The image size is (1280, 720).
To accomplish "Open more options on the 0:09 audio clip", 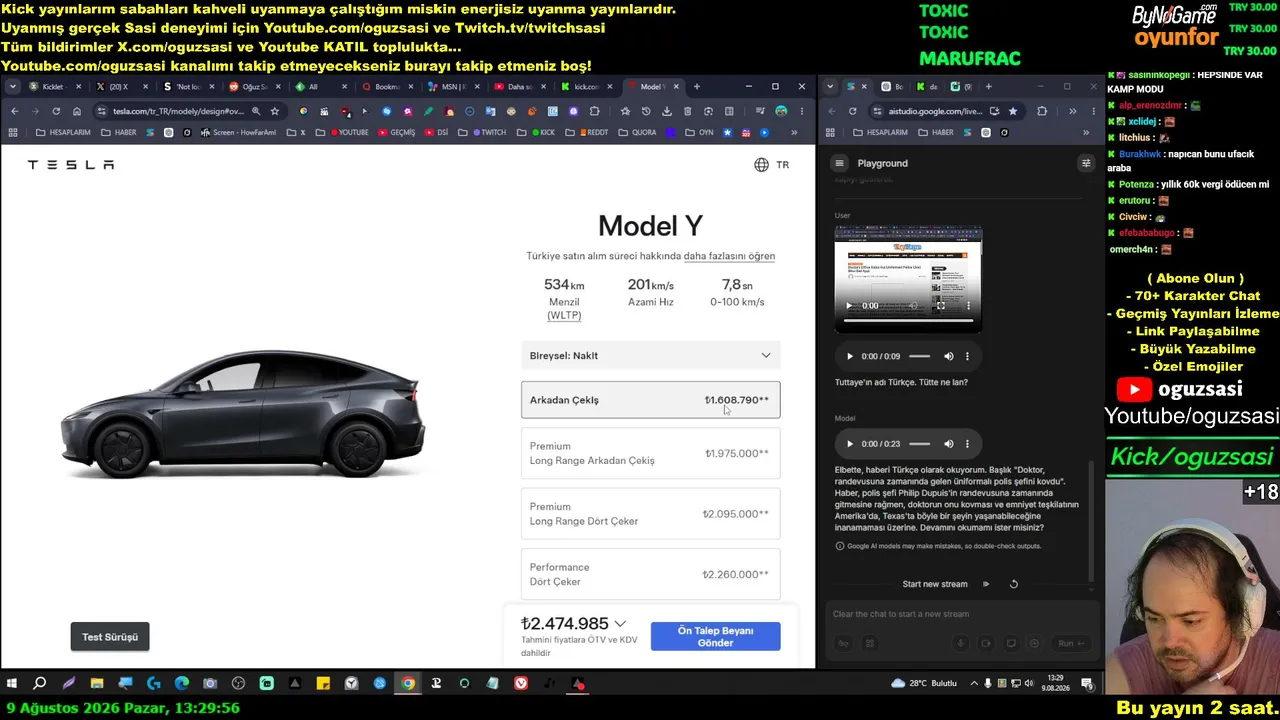I will 967,356.
